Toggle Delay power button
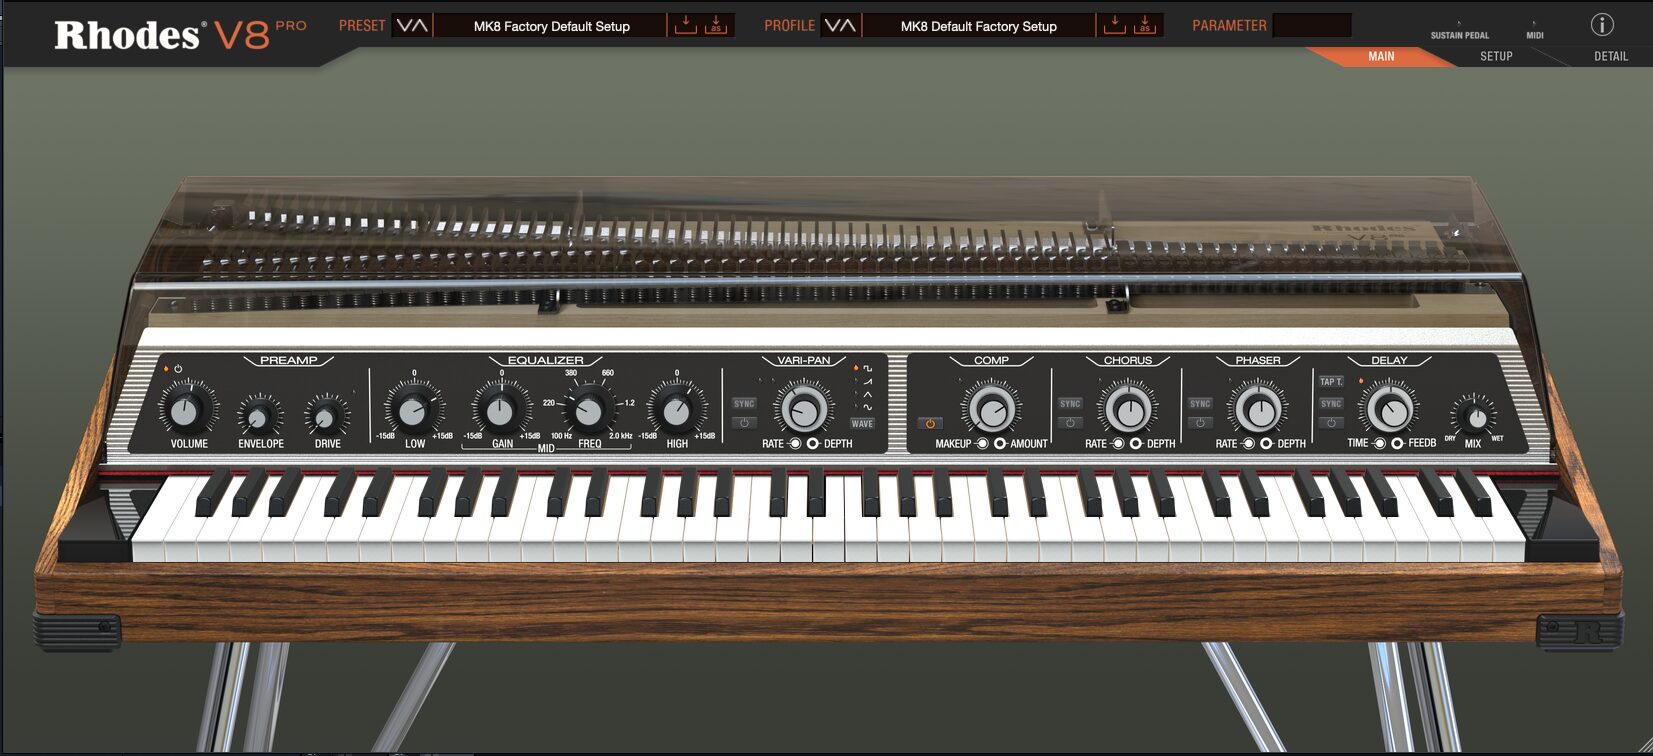The image size is (1653, 756). [1331, 423]
